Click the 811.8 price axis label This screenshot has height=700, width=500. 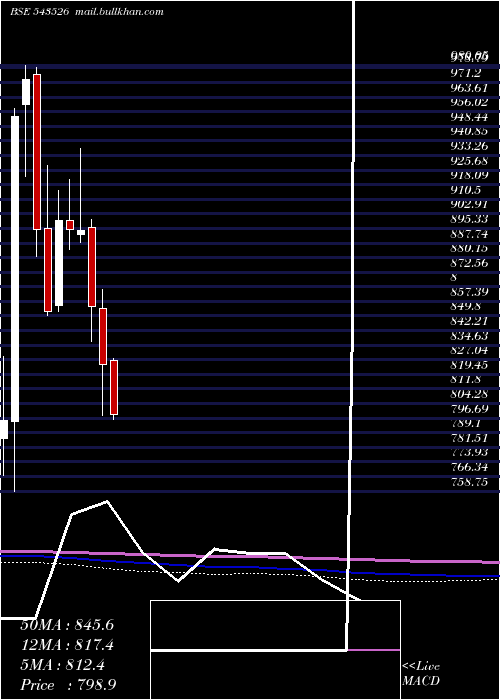tap(466, 379)
